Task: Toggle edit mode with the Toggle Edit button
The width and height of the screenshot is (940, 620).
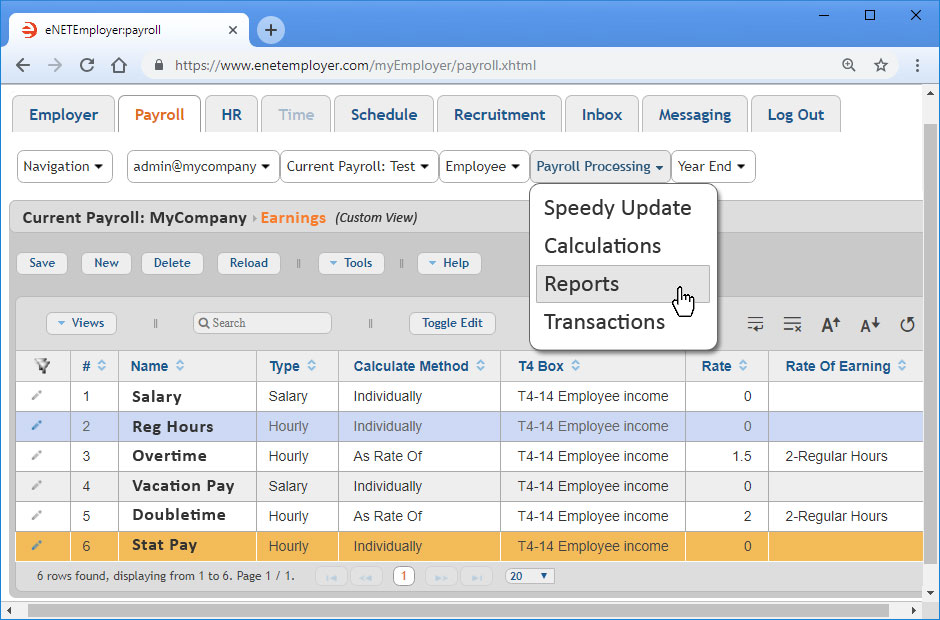Action: 452,323
